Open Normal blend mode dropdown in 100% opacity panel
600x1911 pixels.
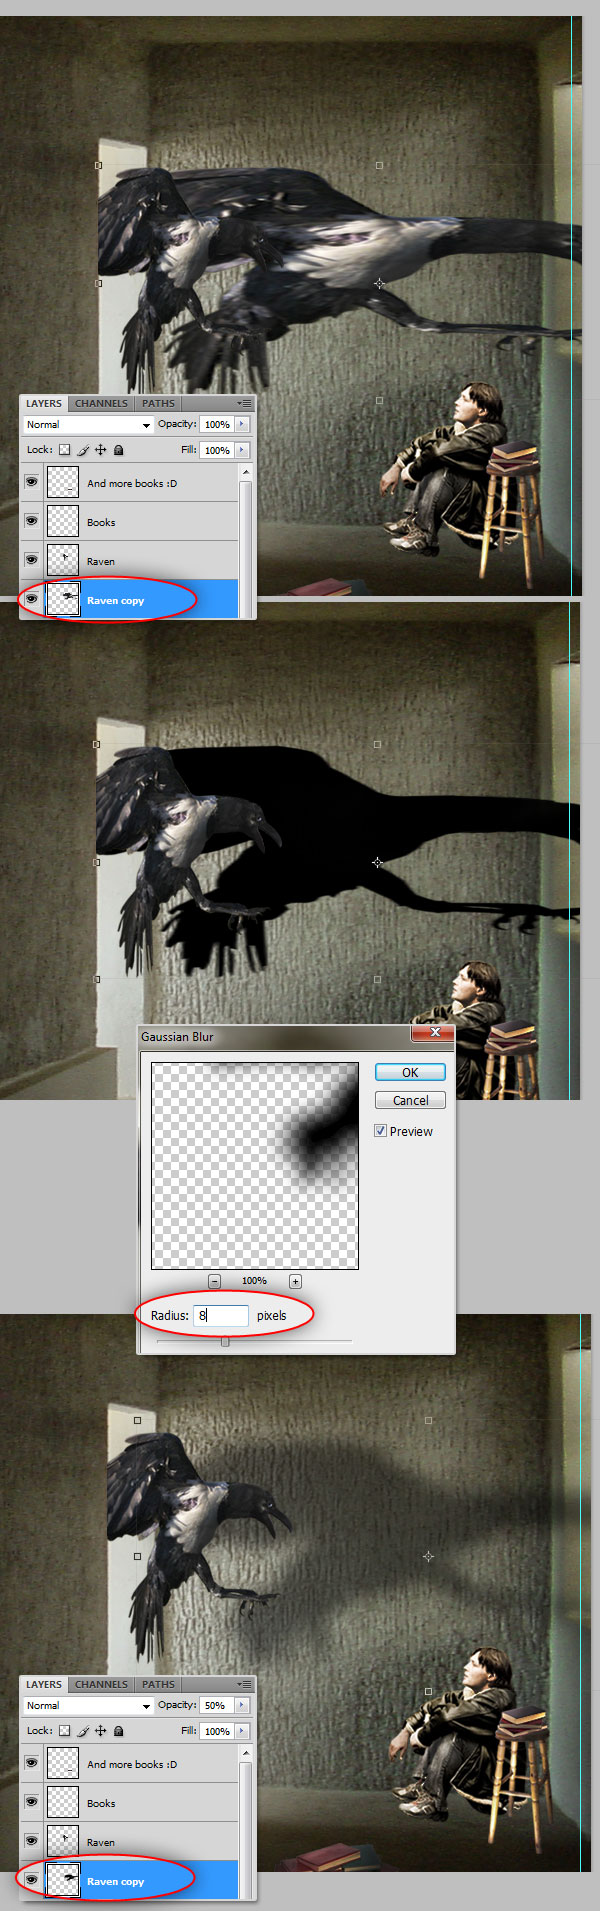[x=88, y=425]
